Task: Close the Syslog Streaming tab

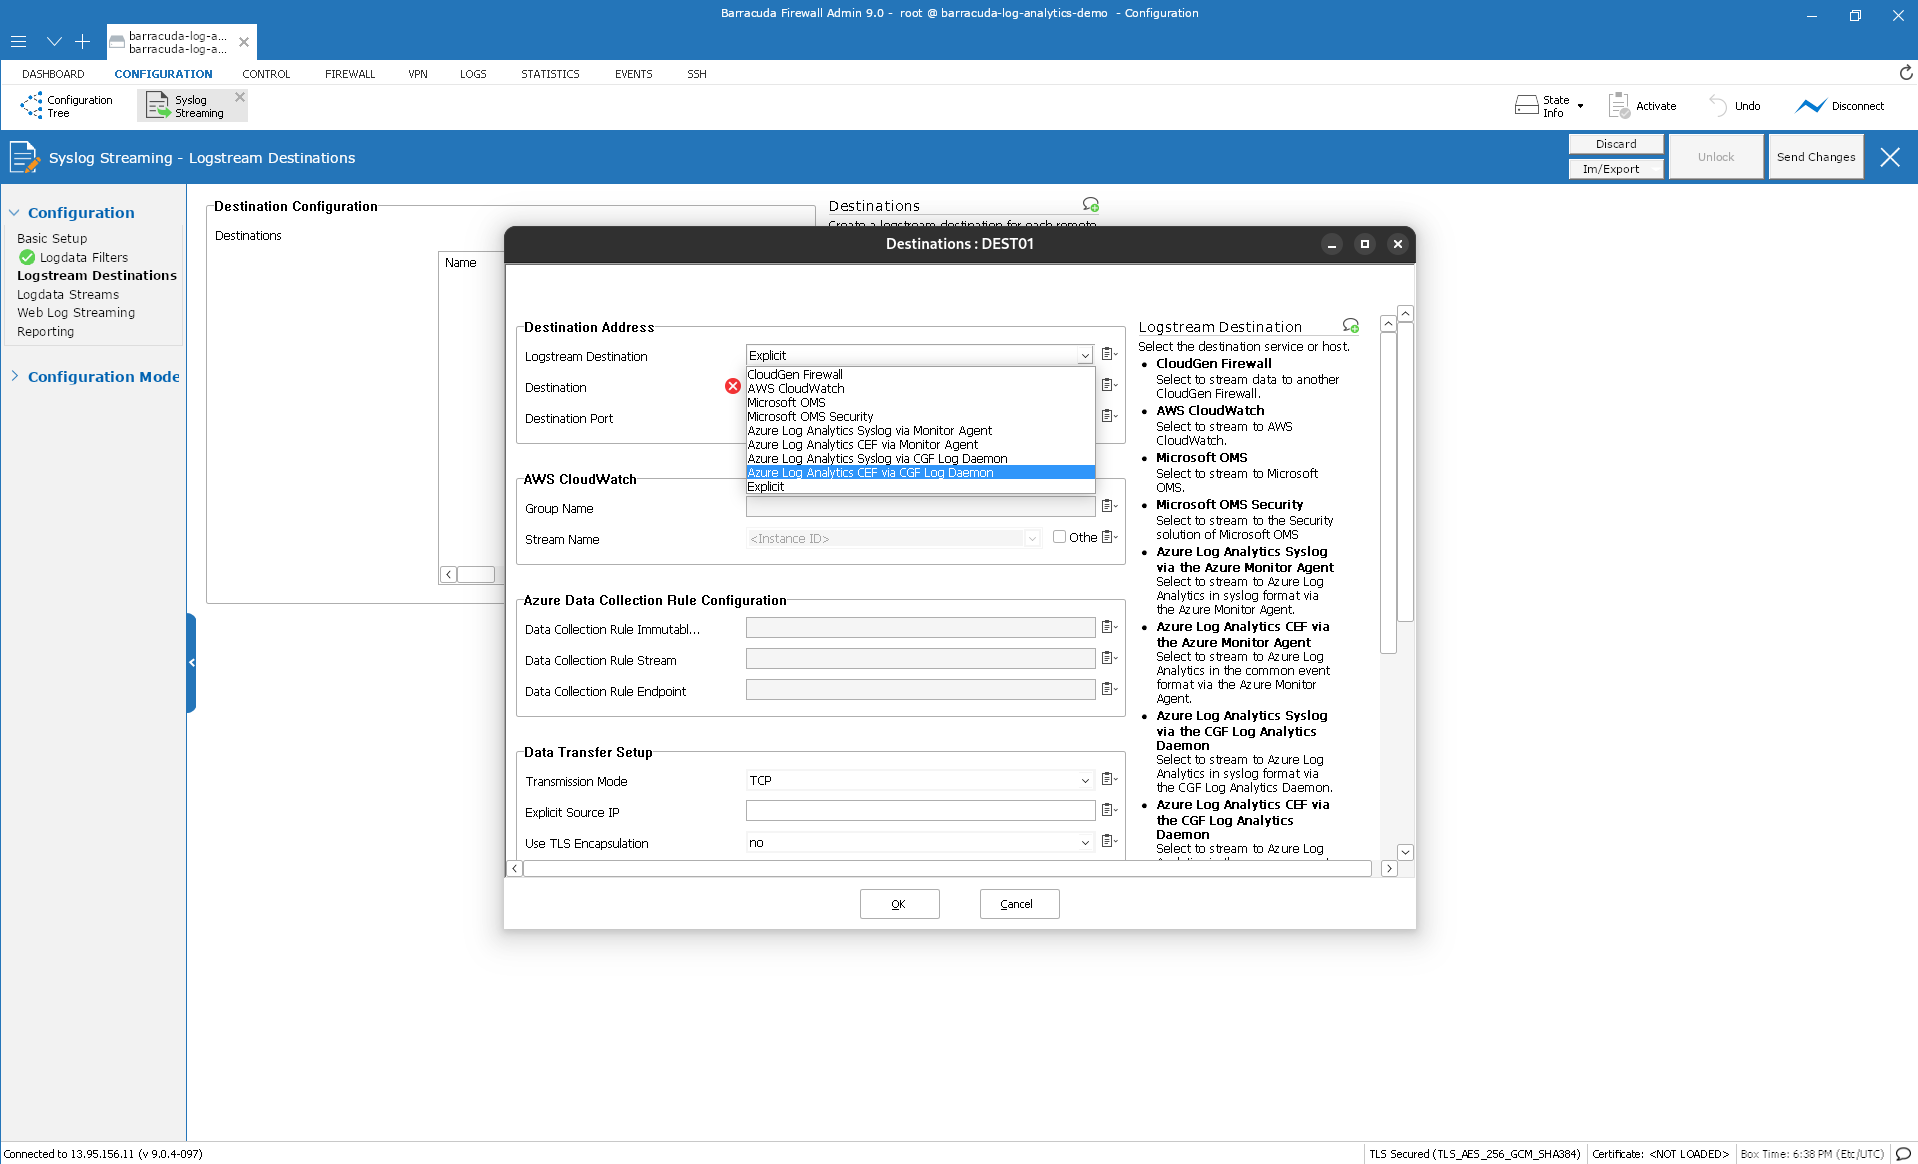Action: click(x=240, y=97)
